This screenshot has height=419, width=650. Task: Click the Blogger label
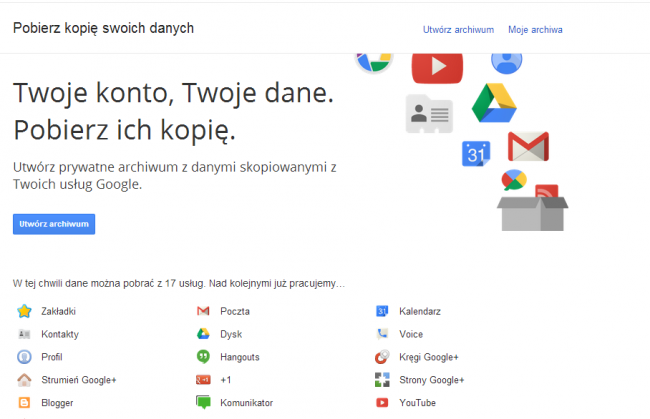coord(57,403)
